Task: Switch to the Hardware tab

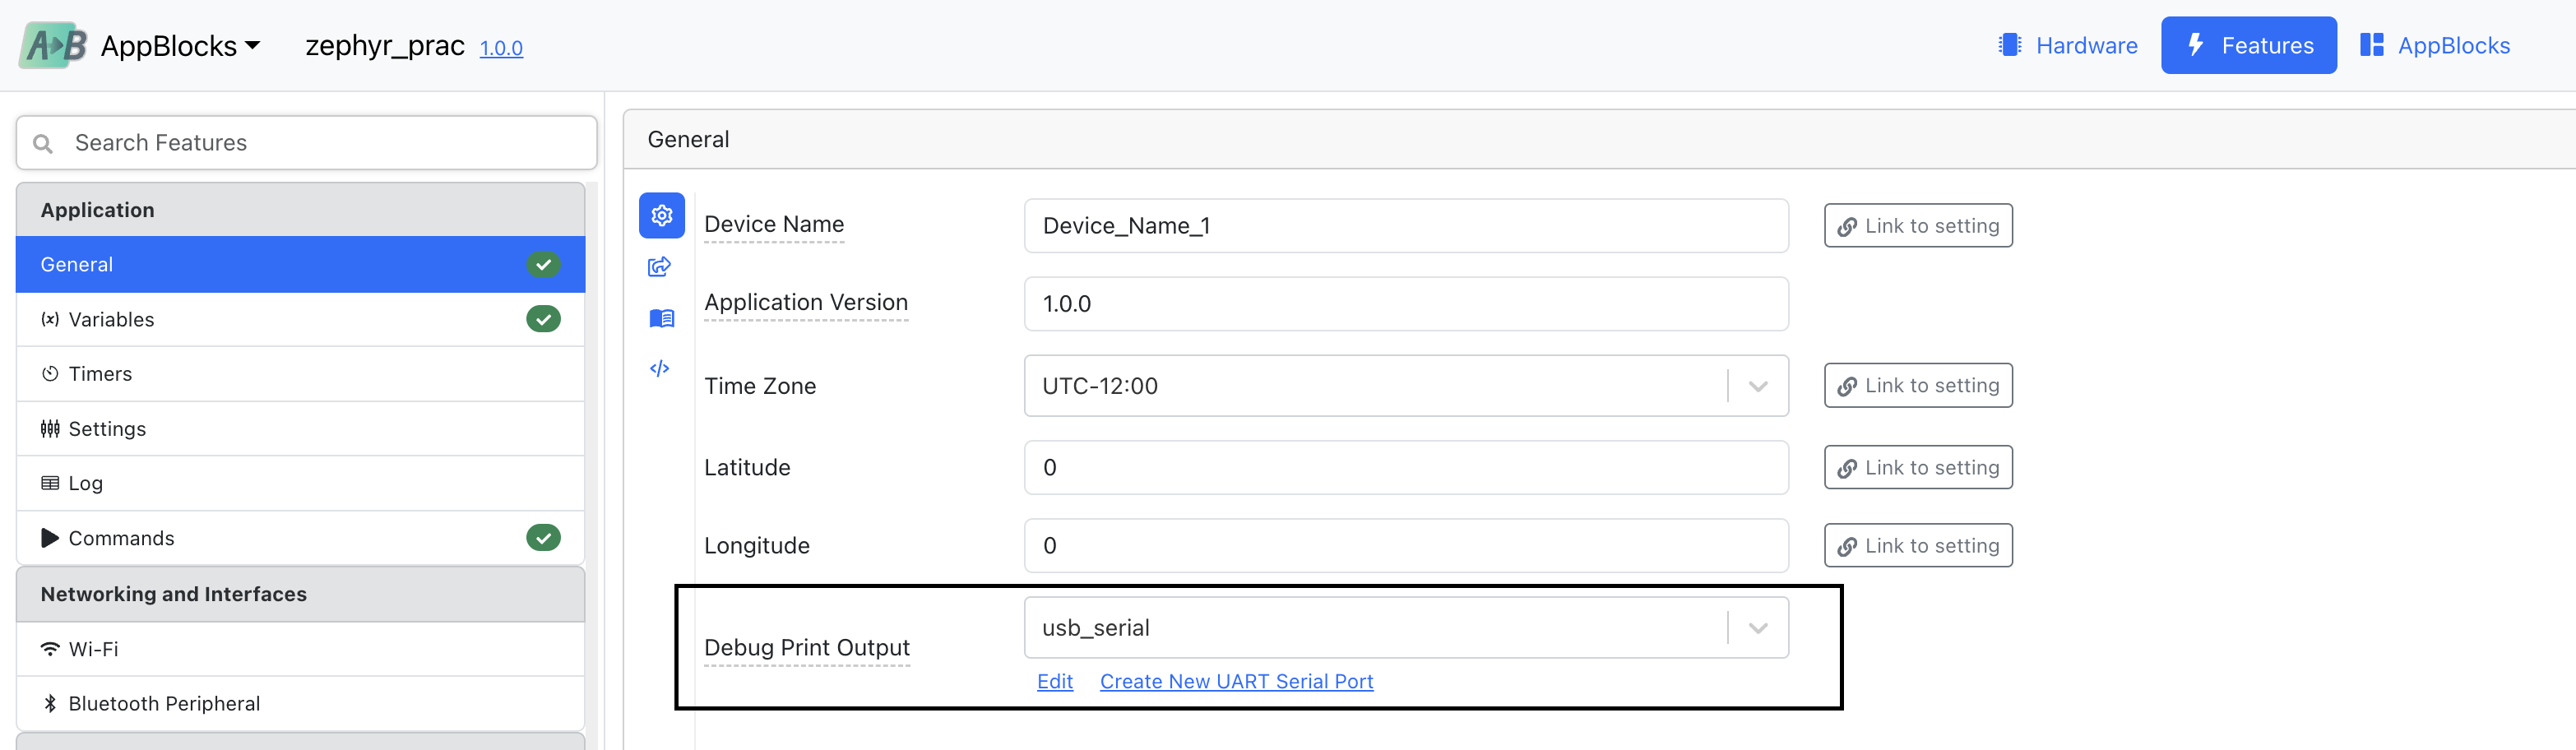Action: 2067,45
